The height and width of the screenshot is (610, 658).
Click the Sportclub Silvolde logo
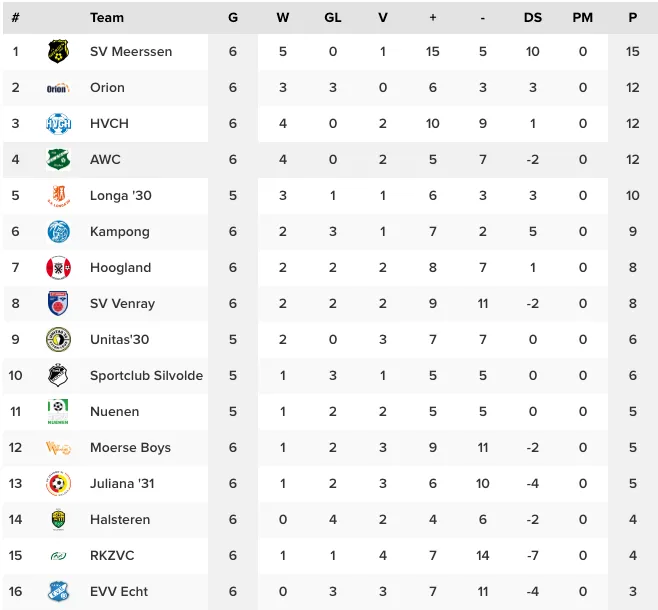[58, 376]
